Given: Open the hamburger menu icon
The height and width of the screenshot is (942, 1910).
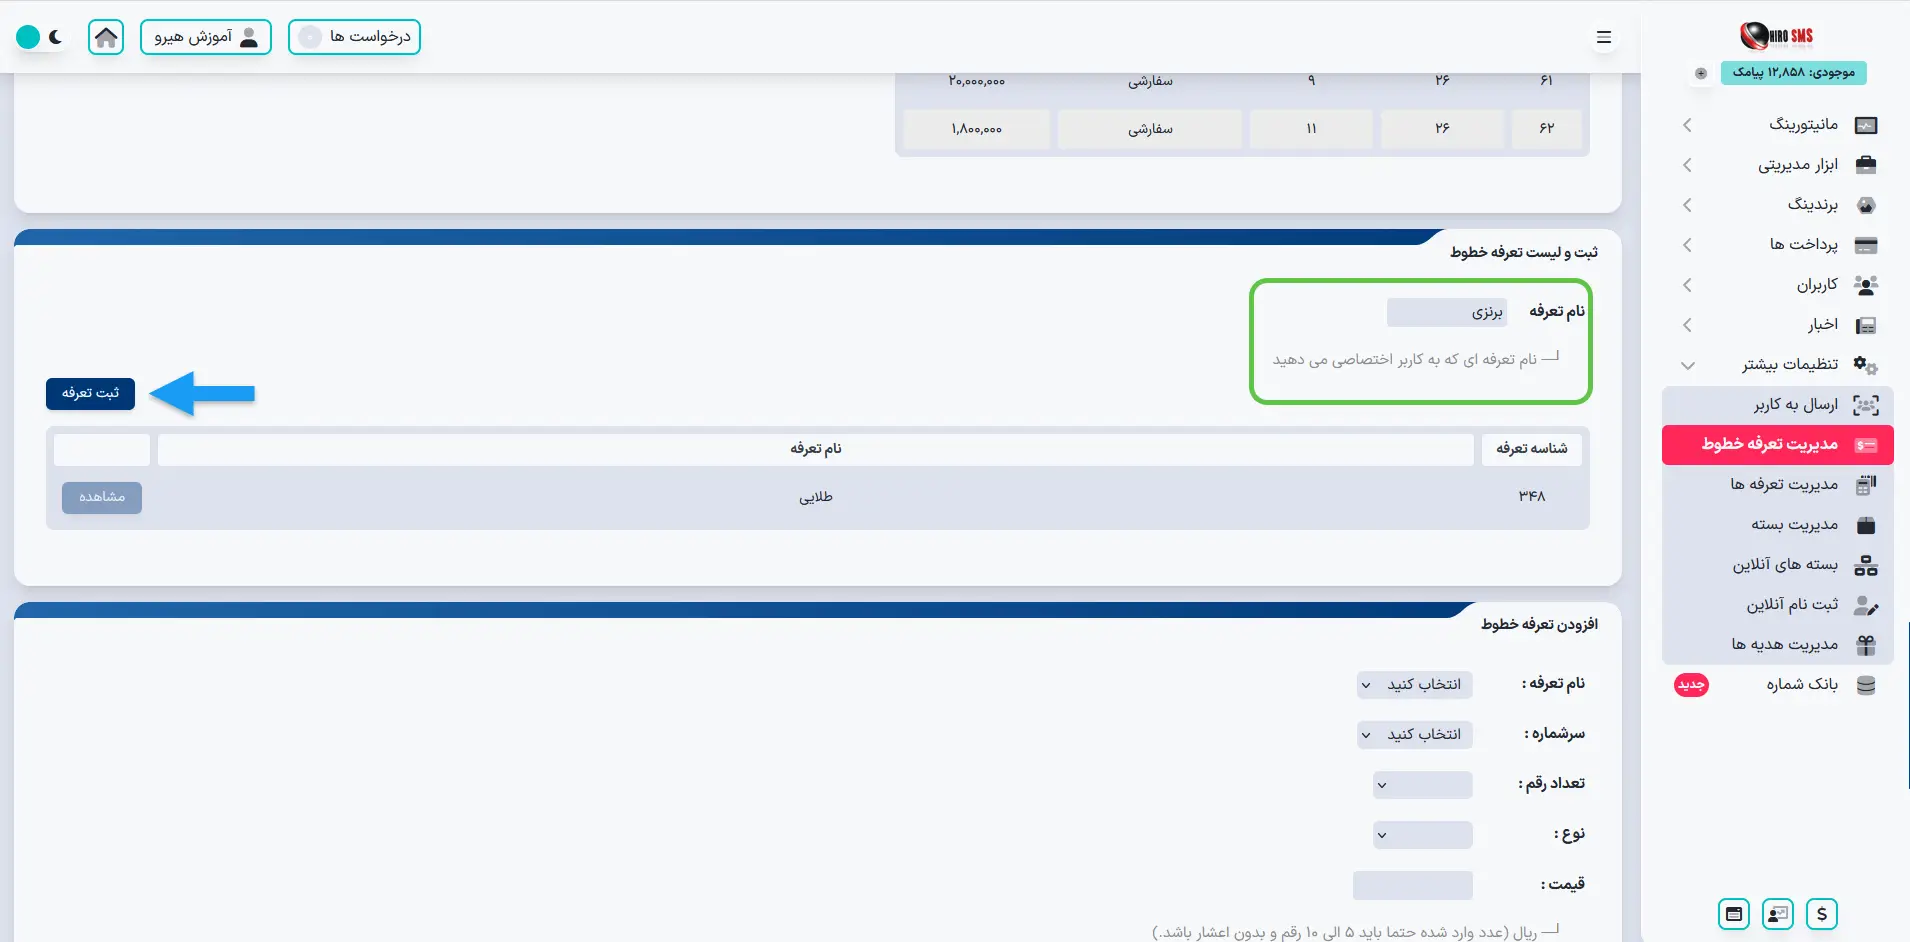Looking at the screenshot, I should pos(1604,37).
